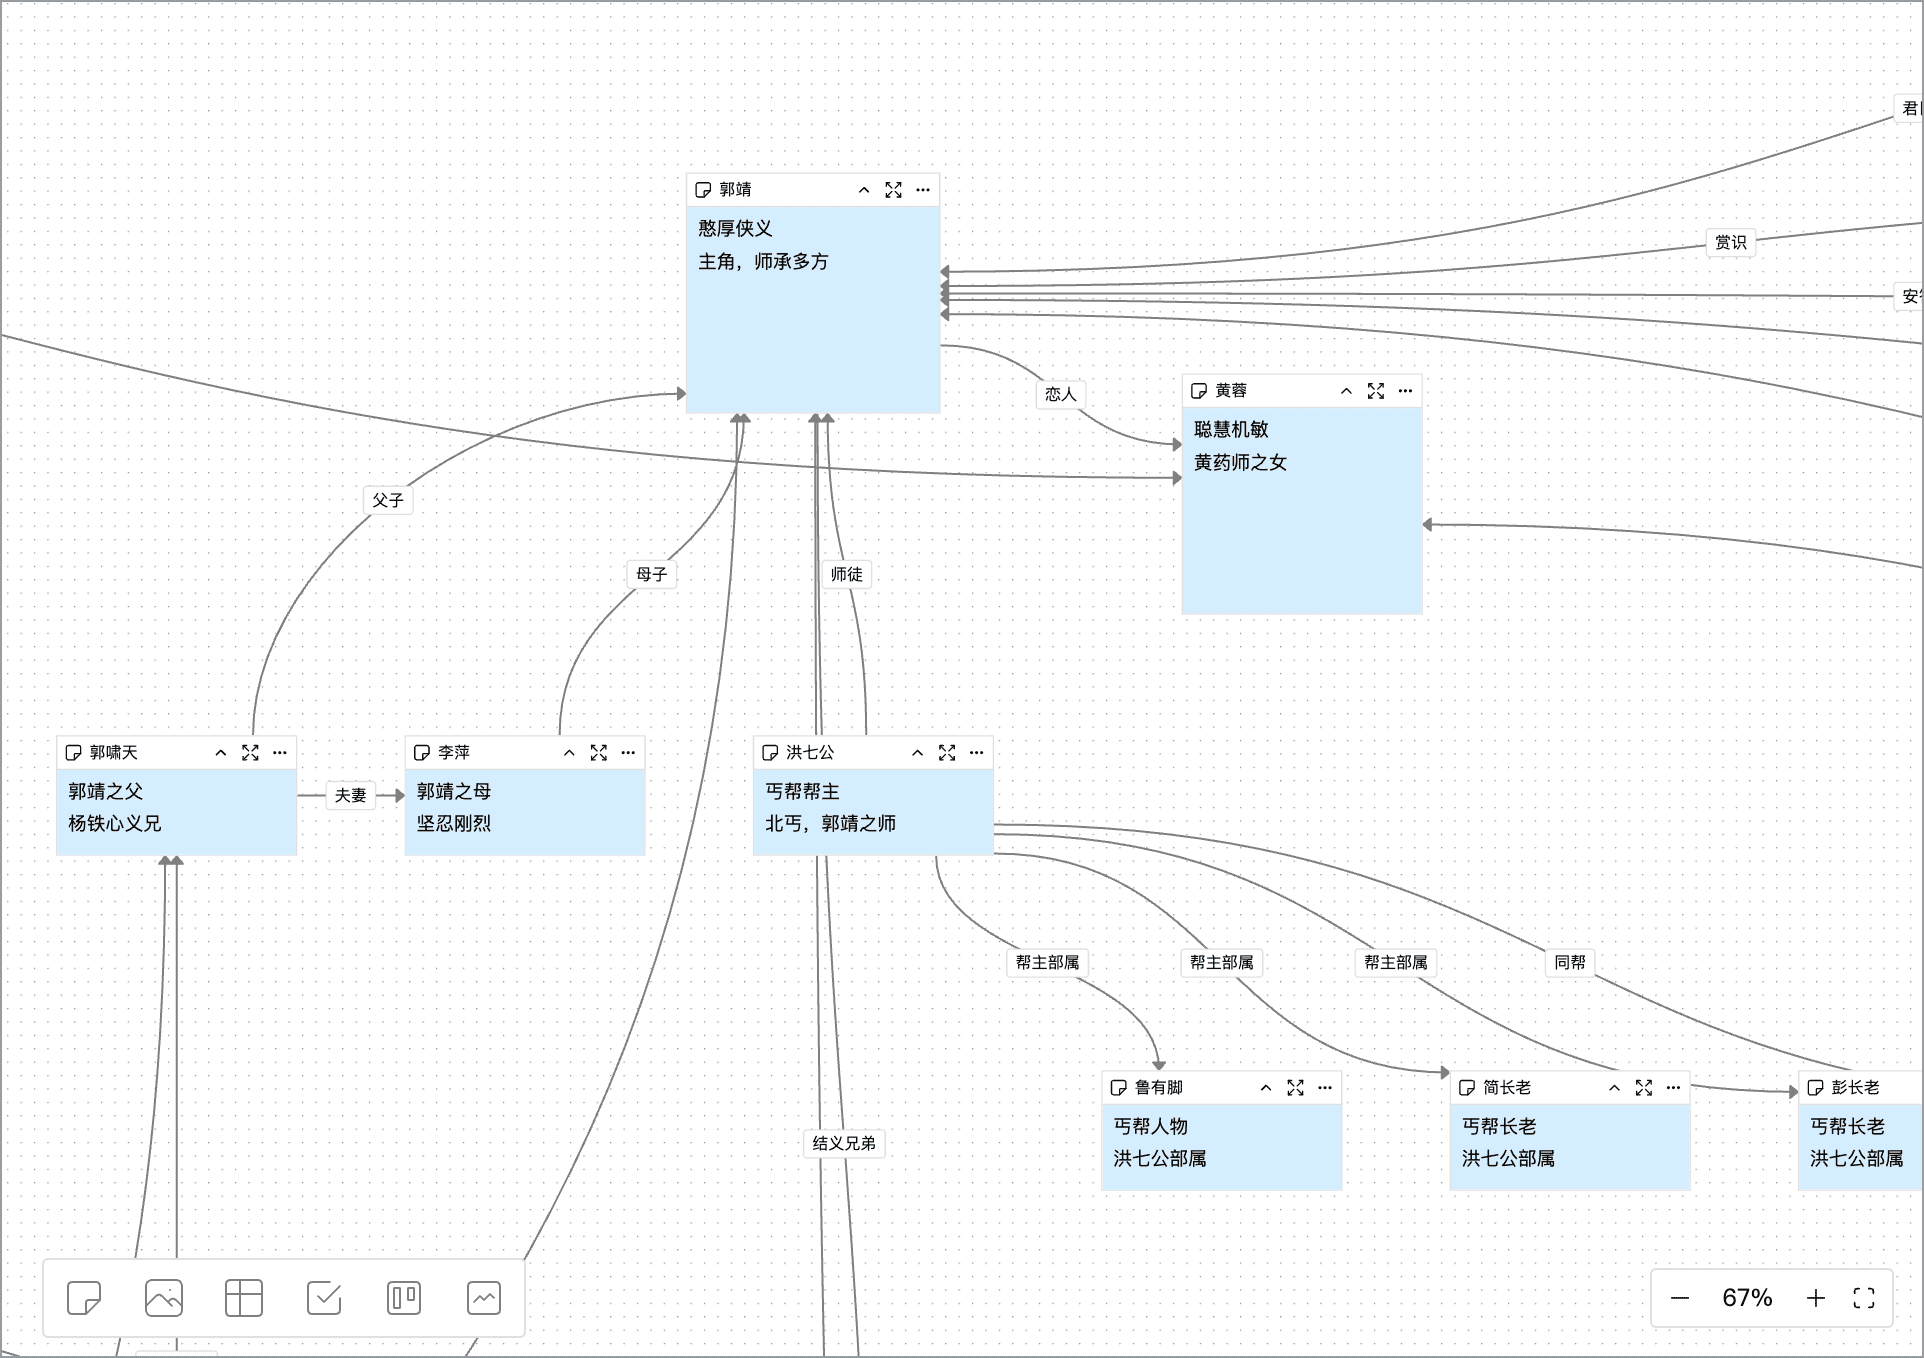The image size is (1924, 1358).
Task: Add a checklist task from toolbar
Action: tap(324, 1298)
